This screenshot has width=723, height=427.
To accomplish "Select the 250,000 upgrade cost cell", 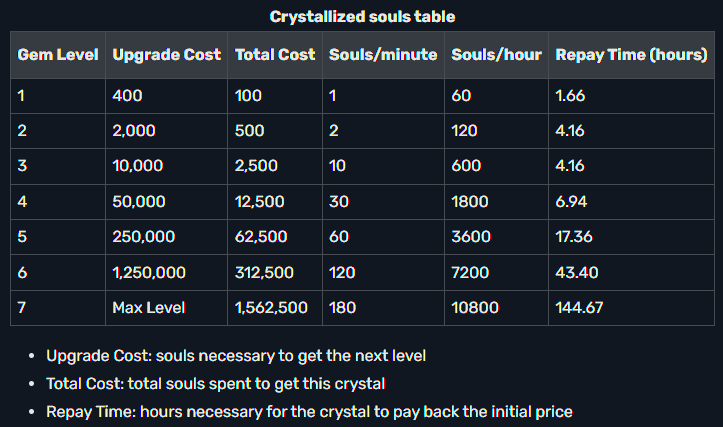I will pyautogui.click(x=144, y=237).
